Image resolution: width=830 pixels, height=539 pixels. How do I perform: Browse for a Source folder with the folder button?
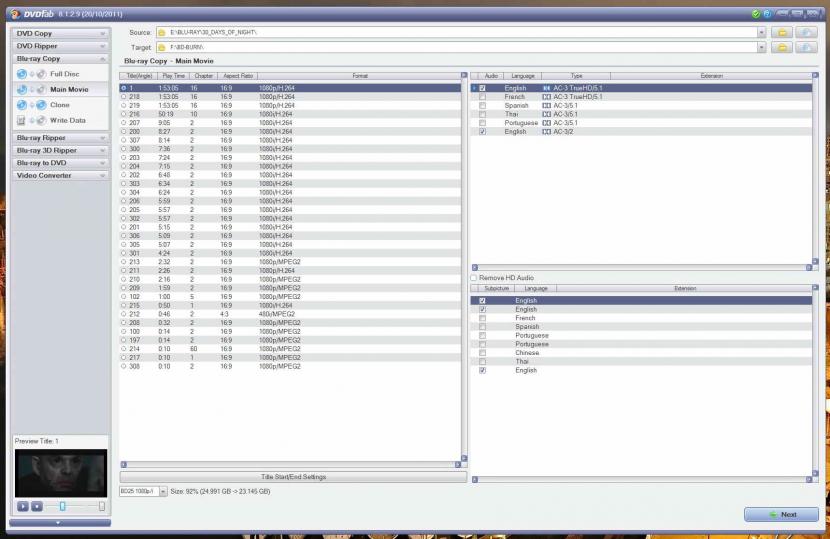coord(782,32)
